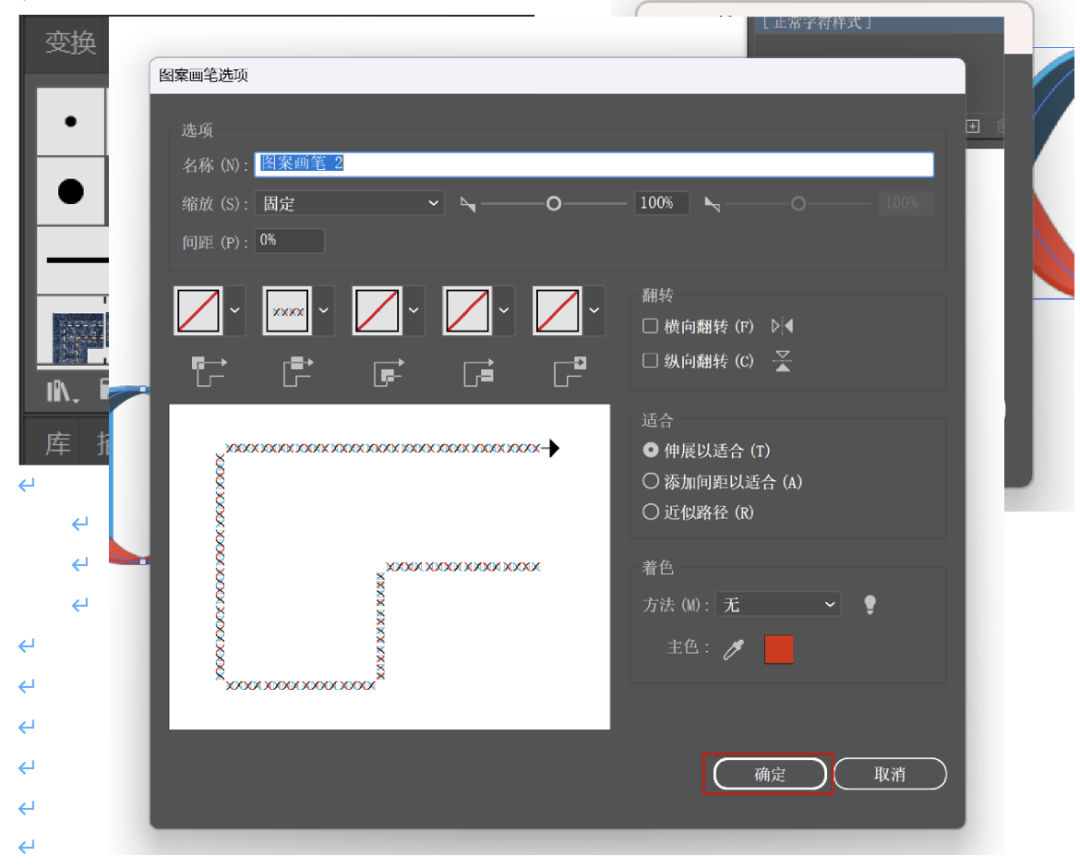Select 添加间距以适合 (A) radio option
1080x868 pixels.
650,481
